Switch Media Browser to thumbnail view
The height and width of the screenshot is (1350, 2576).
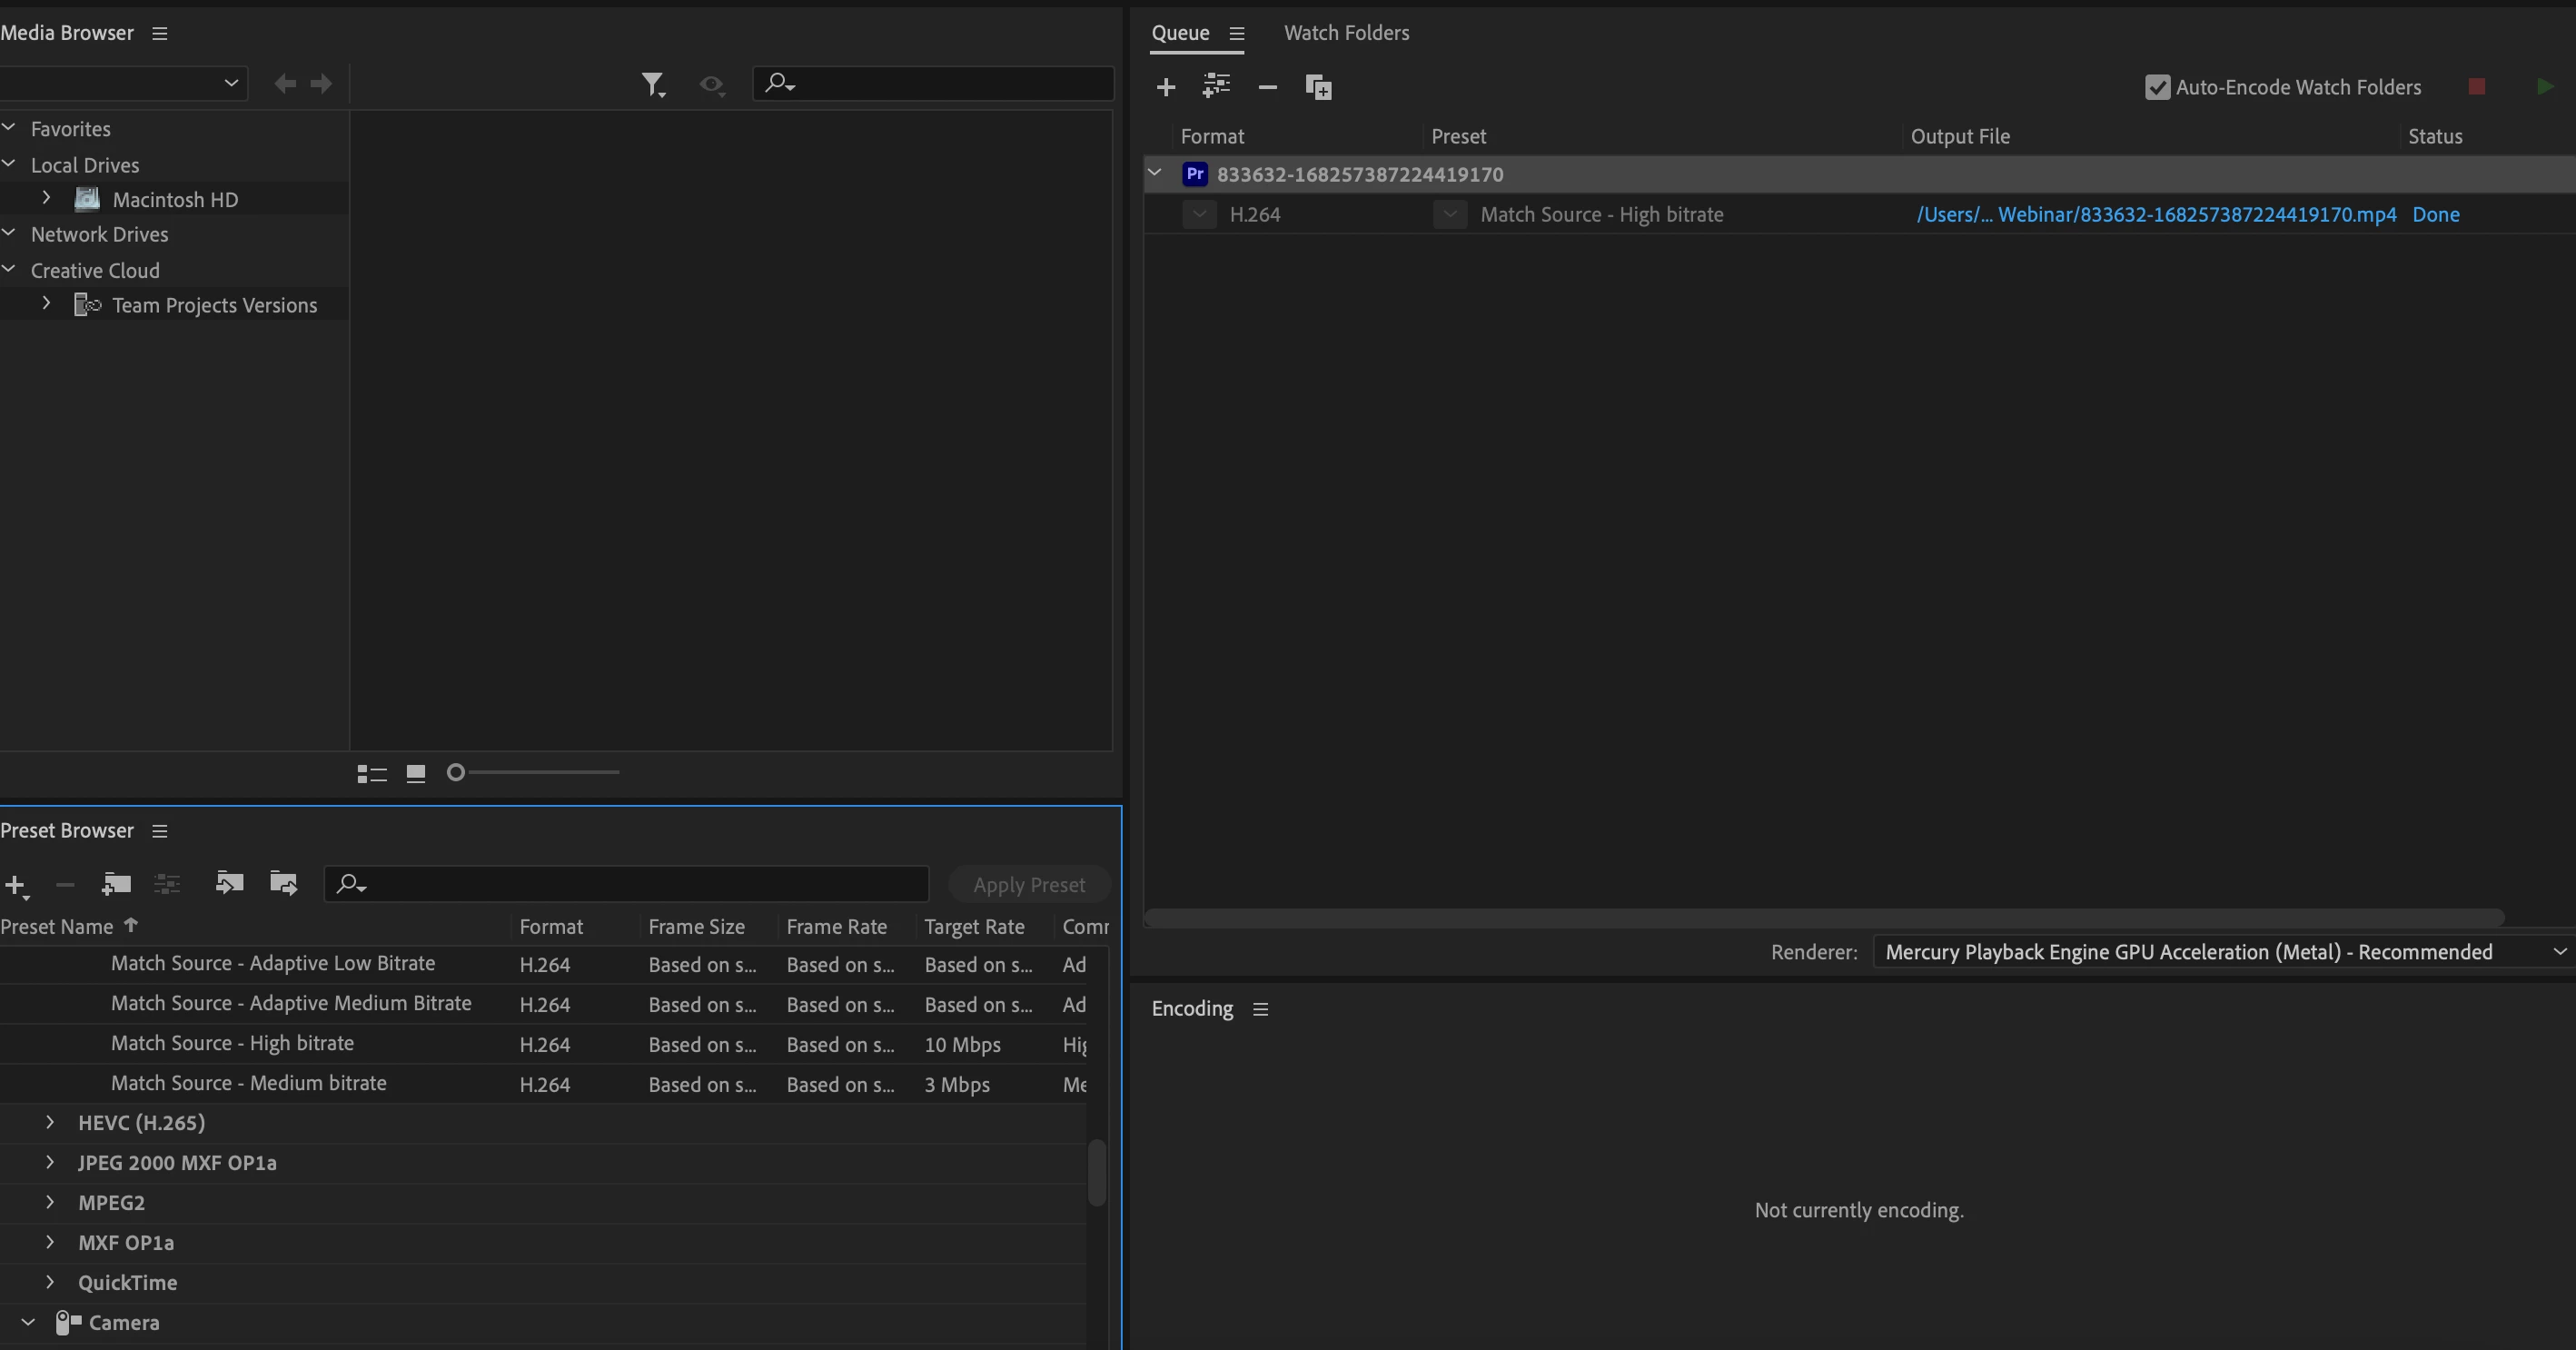[416, 773]
